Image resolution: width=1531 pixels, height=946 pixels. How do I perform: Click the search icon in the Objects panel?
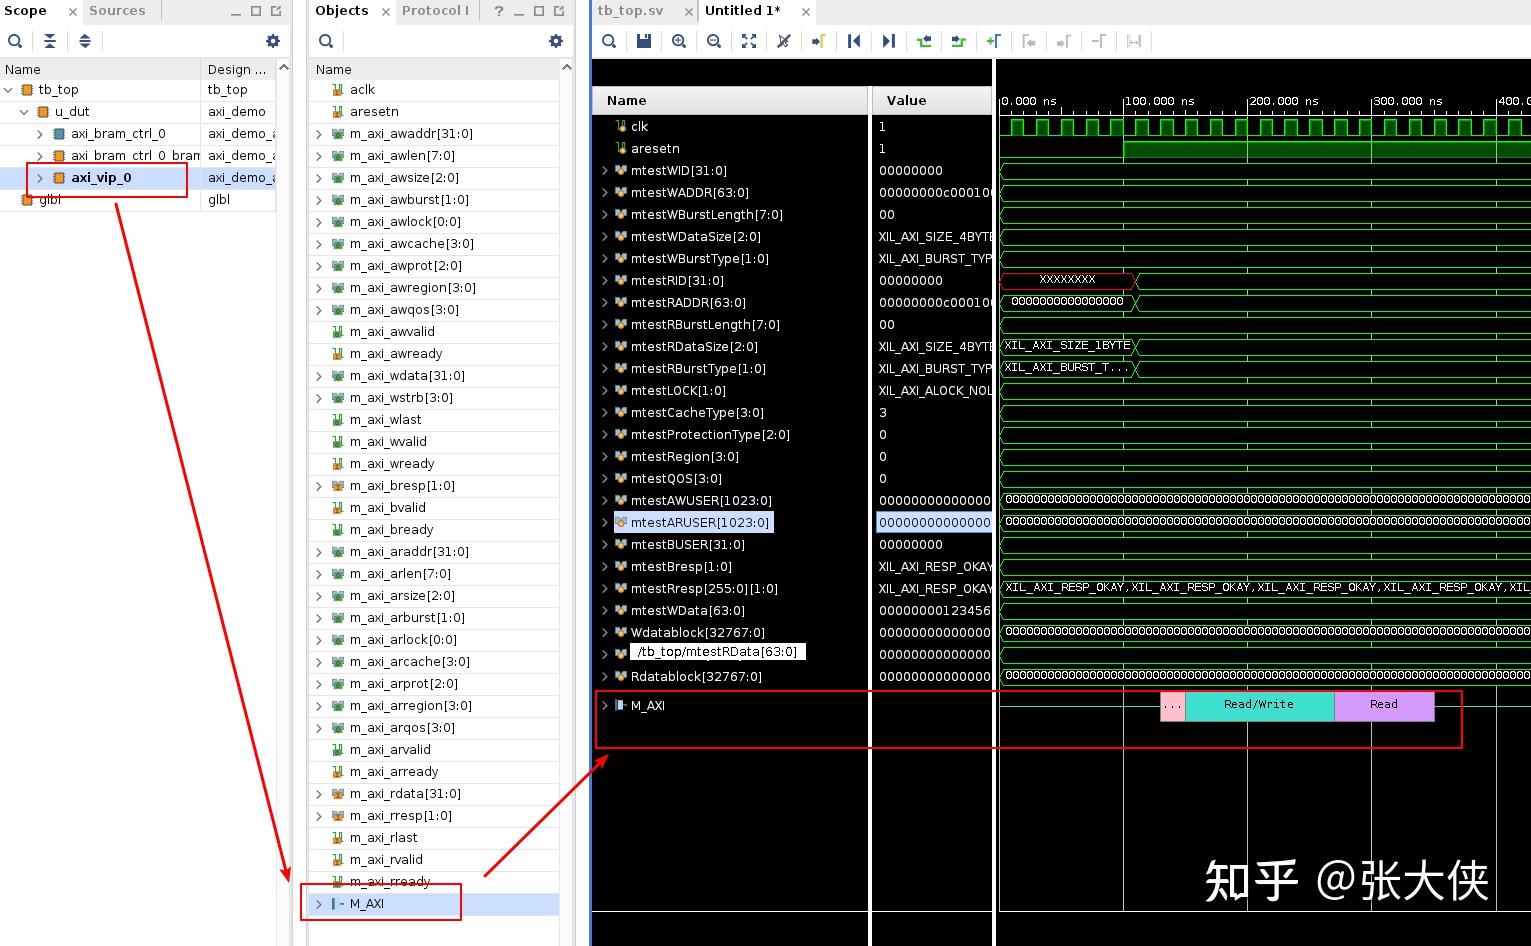coord(326,41)
